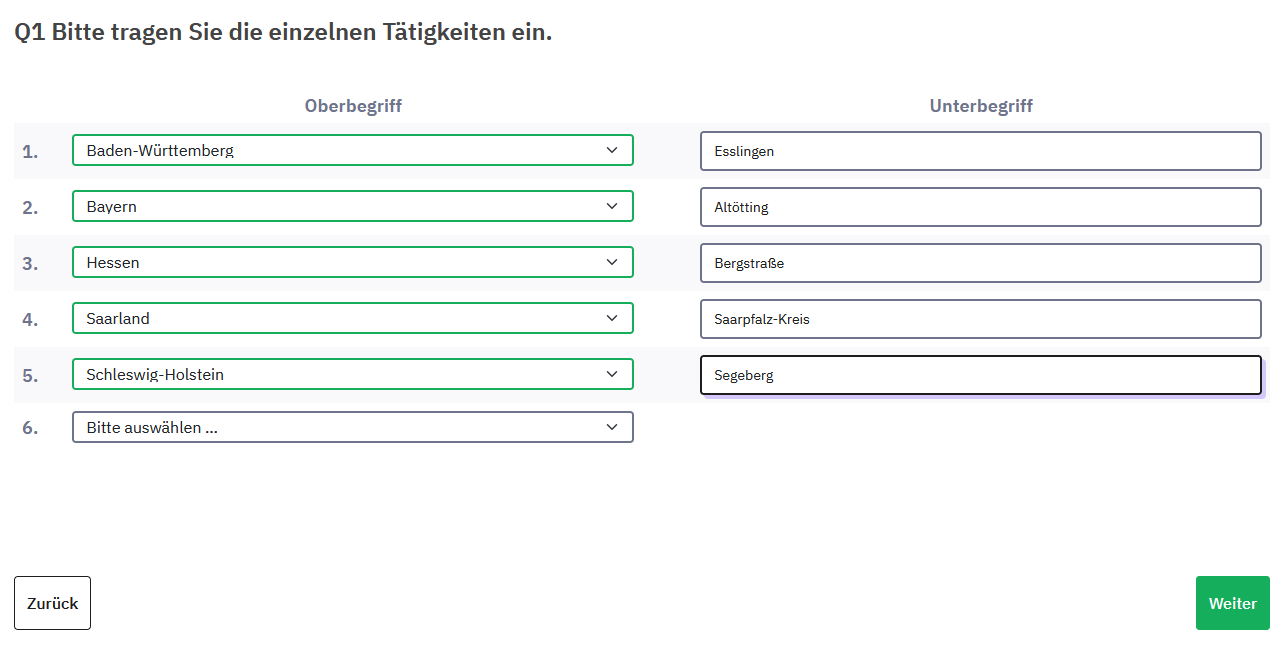Focus the Bergstraße text field

[981, 263]
